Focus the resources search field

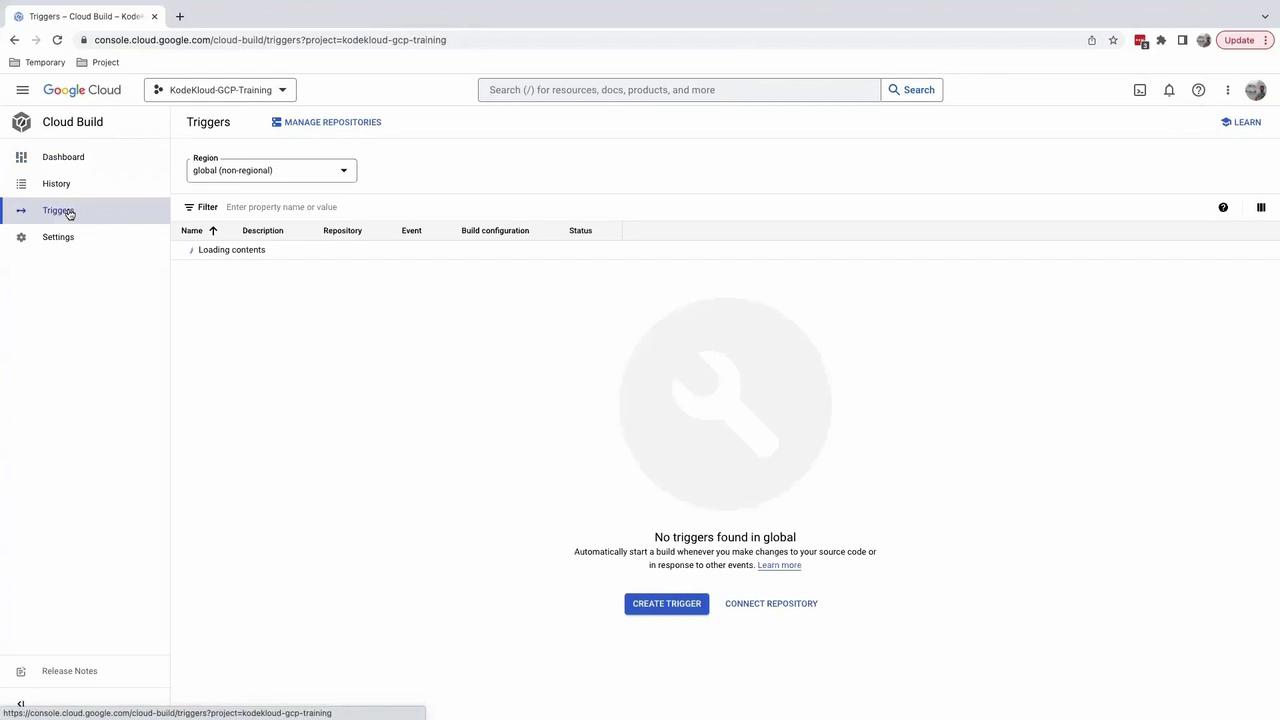pyautogui.click(x=679, y=90)
